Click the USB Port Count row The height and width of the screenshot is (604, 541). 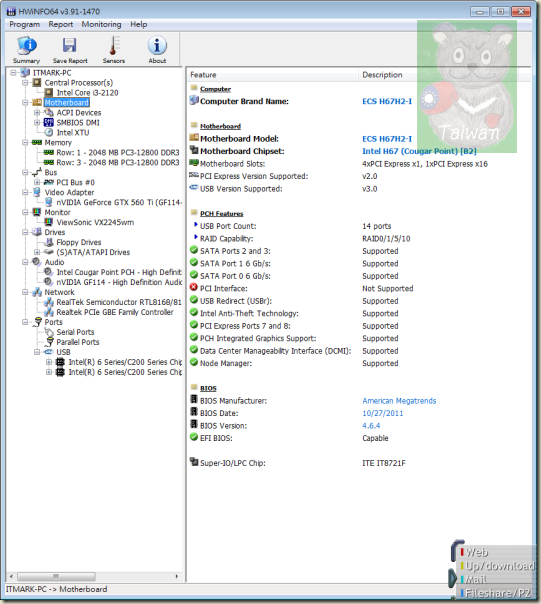(358, 226)
